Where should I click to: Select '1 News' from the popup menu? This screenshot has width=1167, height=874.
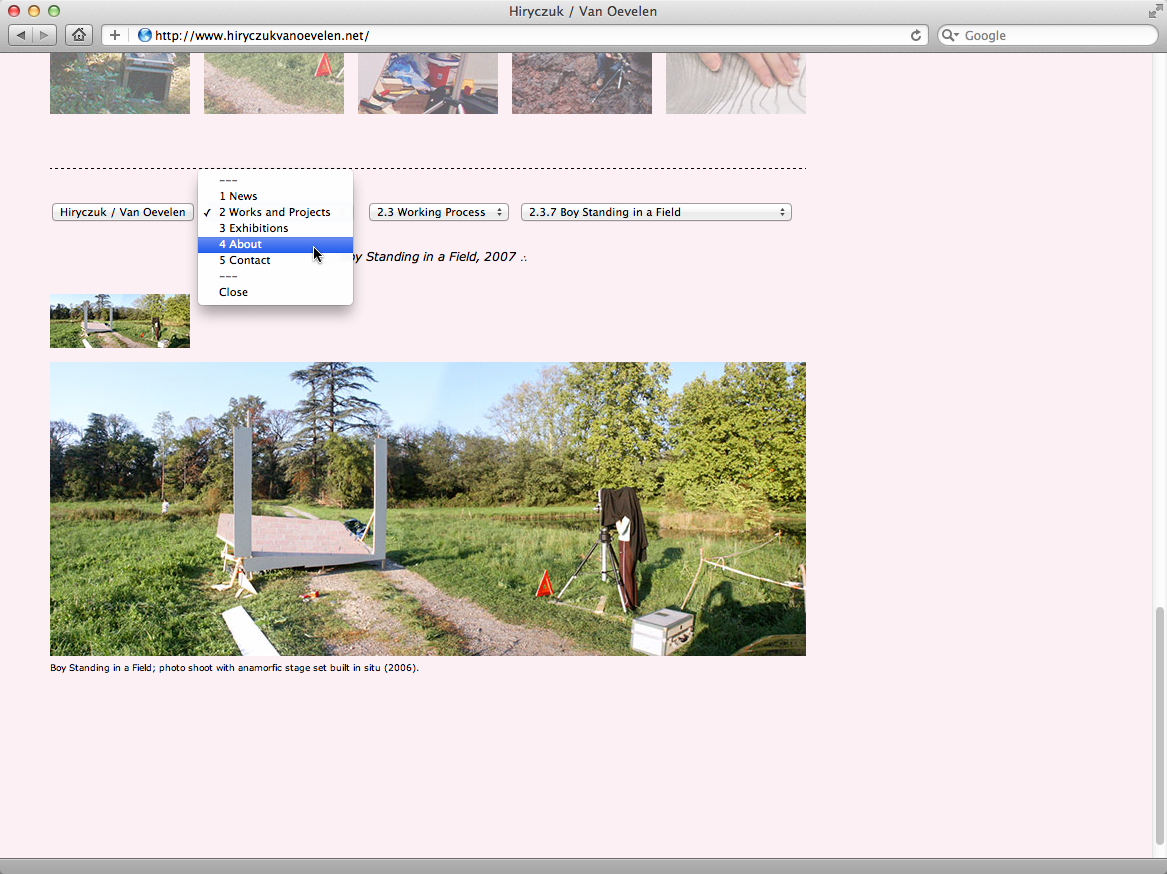pyautogui.click(x=238, y=196)
